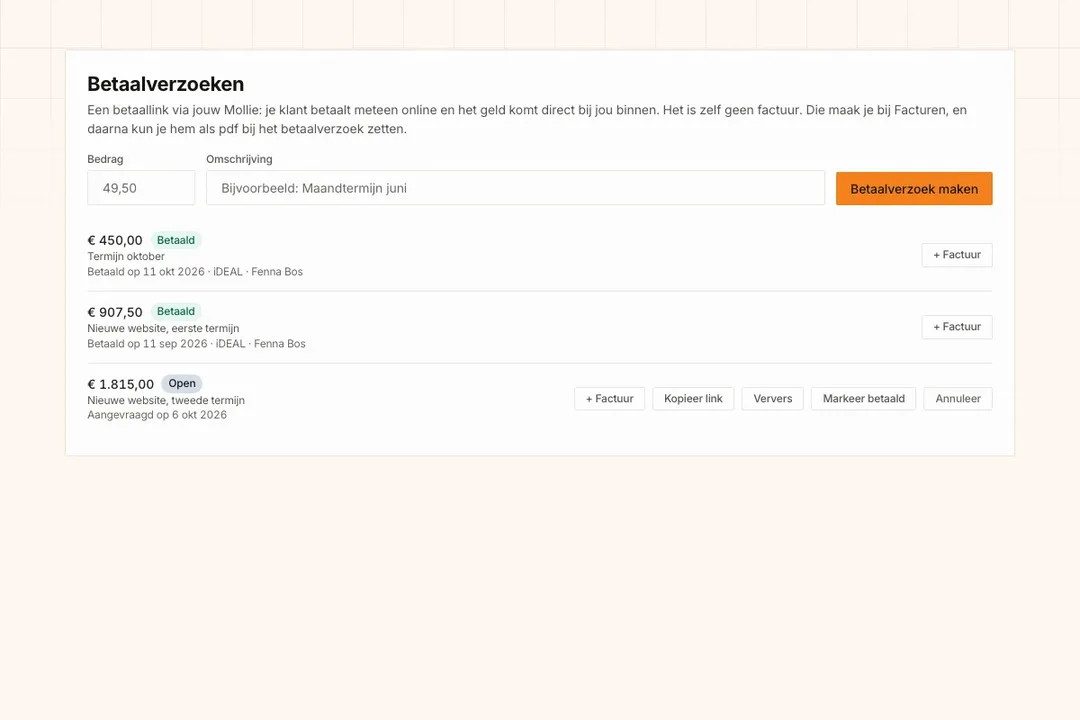Click the Omschrijving field label
This screenshot has height=720, width=1080.
[239, 159]
